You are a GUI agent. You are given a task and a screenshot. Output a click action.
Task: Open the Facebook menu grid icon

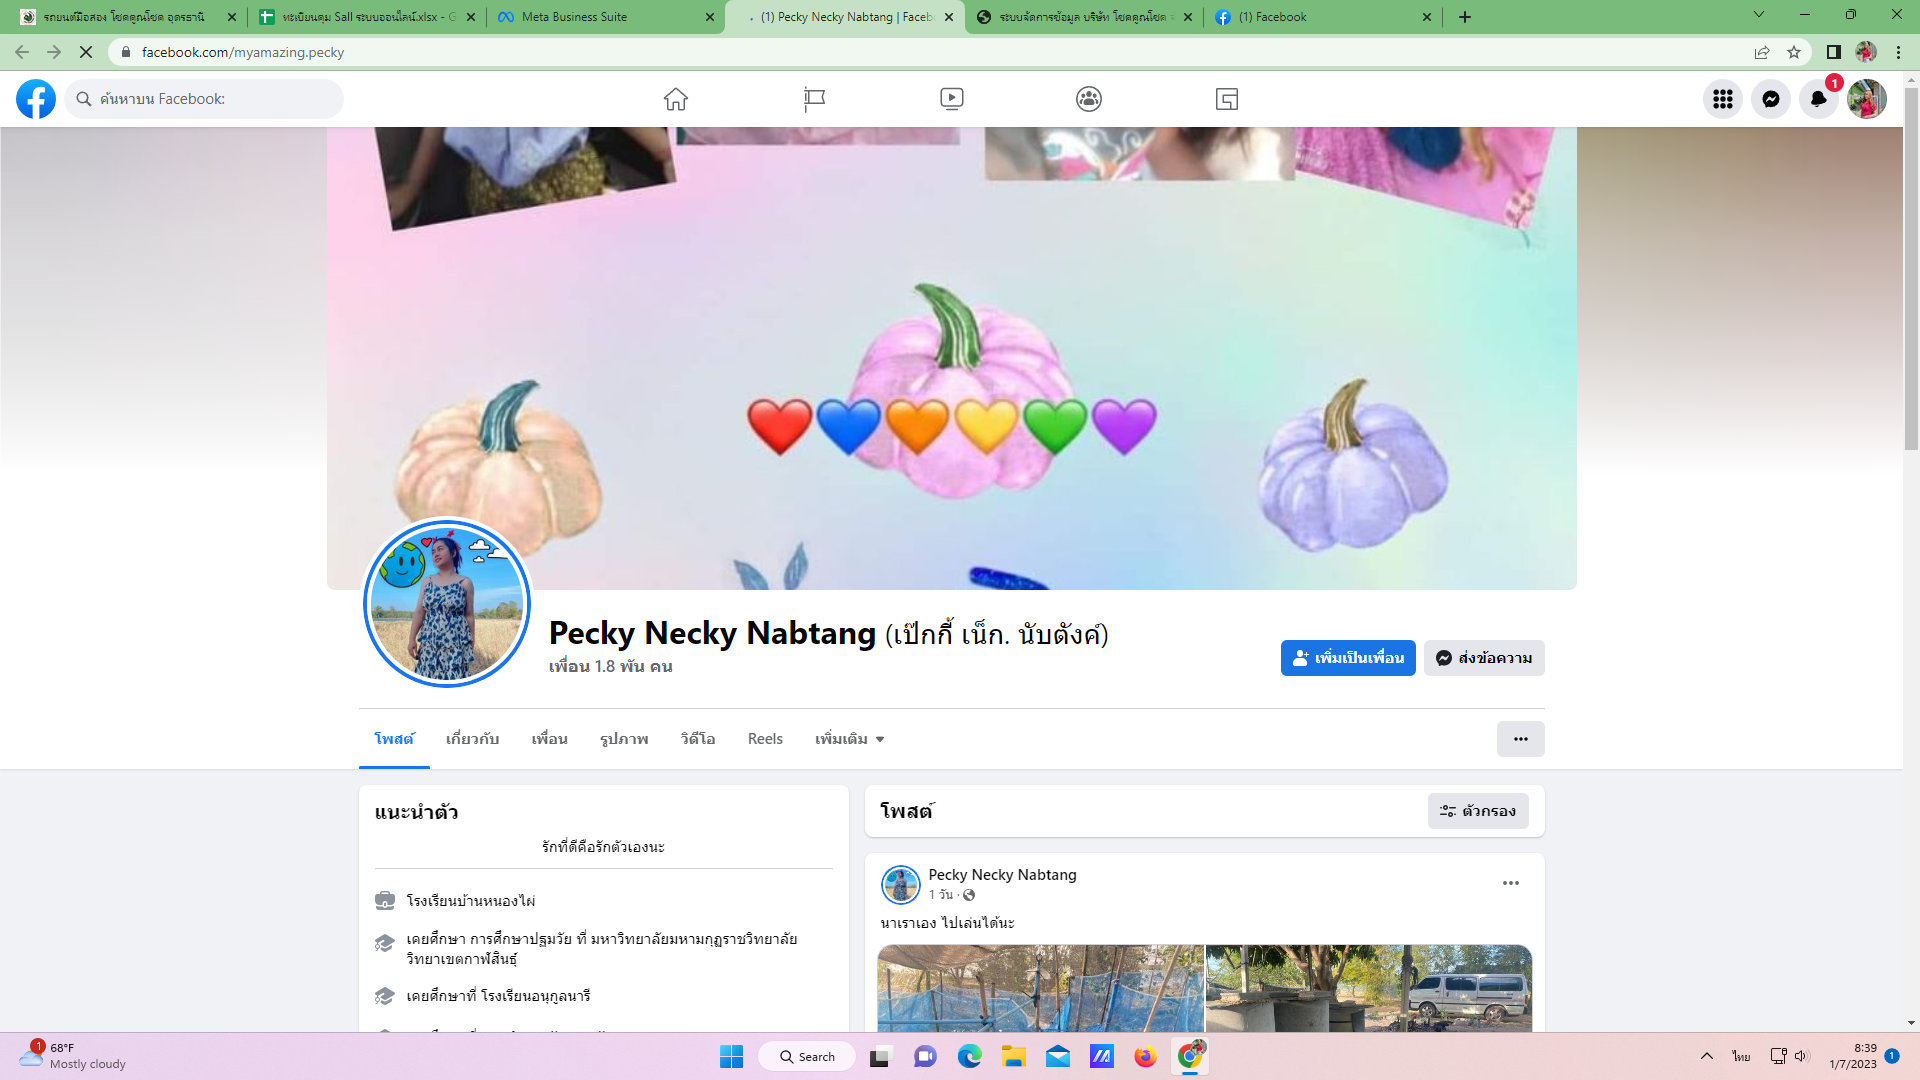click(x=1722, y=99)
